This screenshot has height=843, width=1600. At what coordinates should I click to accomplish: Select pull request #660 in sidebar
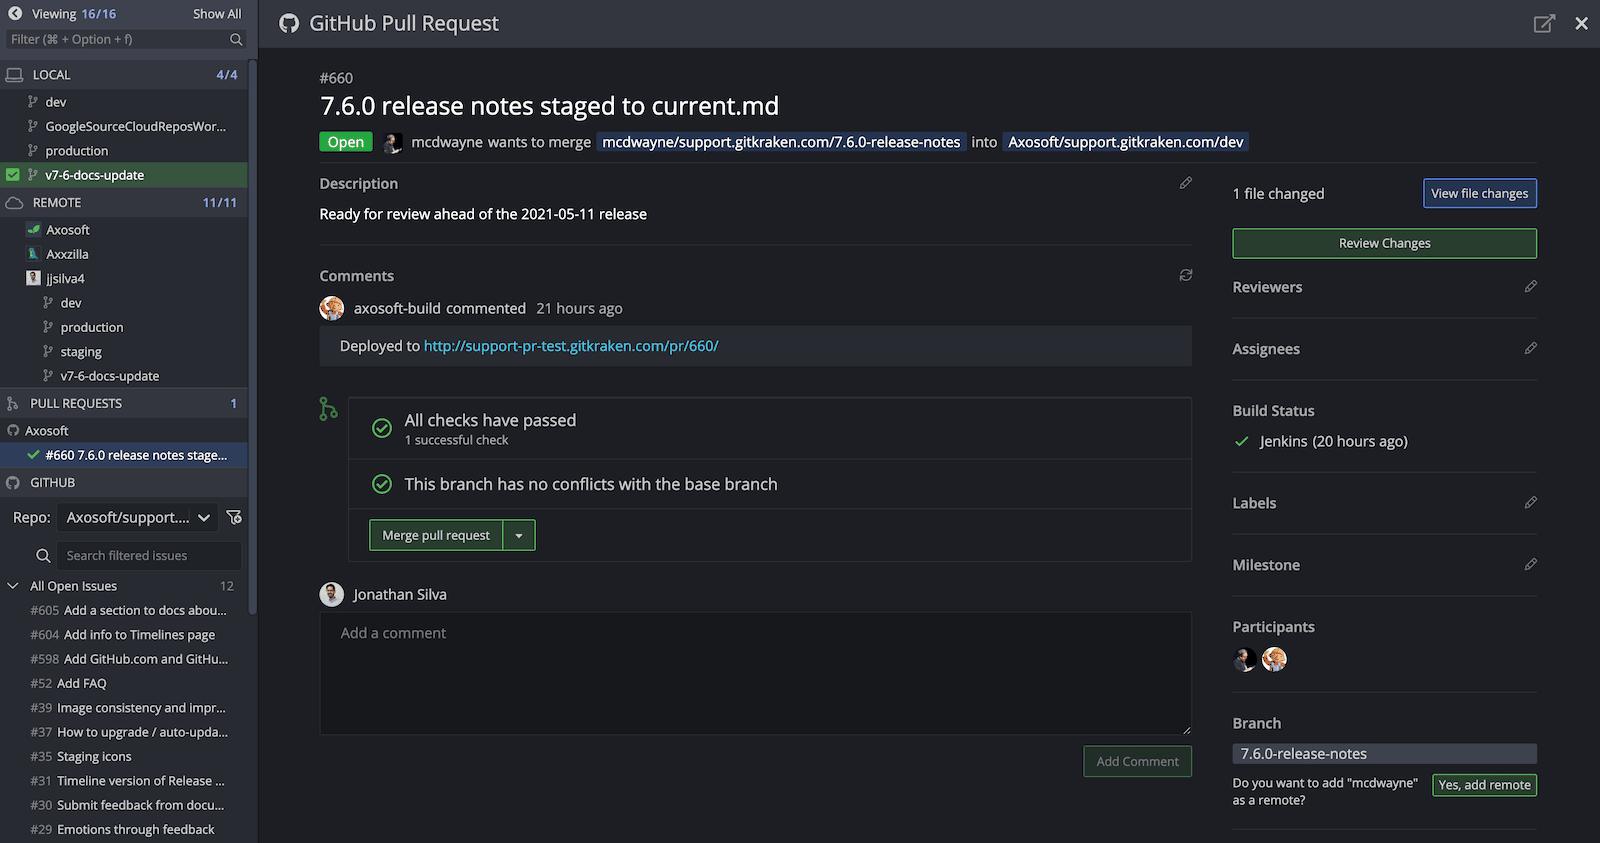pos(136,455)
